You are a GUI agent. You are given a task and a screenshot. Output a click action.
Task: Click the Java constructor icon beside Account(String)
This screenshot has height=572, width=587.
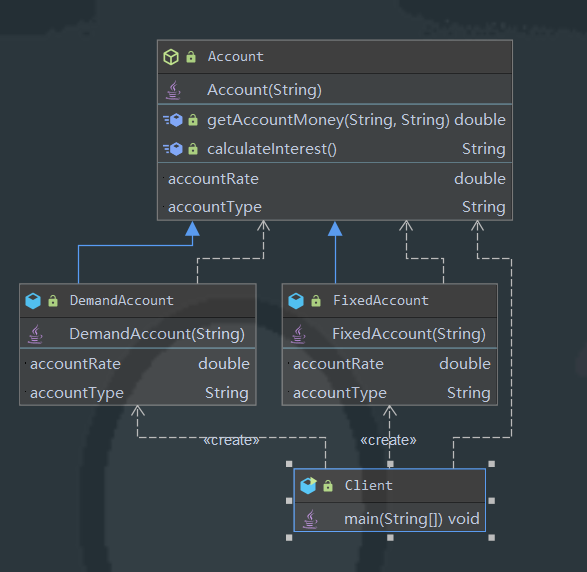coord(173,90)
